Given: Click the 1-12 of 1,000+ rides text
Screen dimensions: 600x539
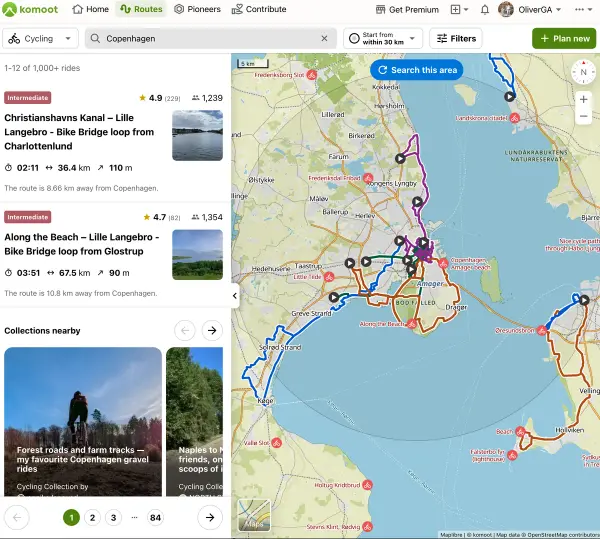Looking at the screenshot, I should pos(42,68).
